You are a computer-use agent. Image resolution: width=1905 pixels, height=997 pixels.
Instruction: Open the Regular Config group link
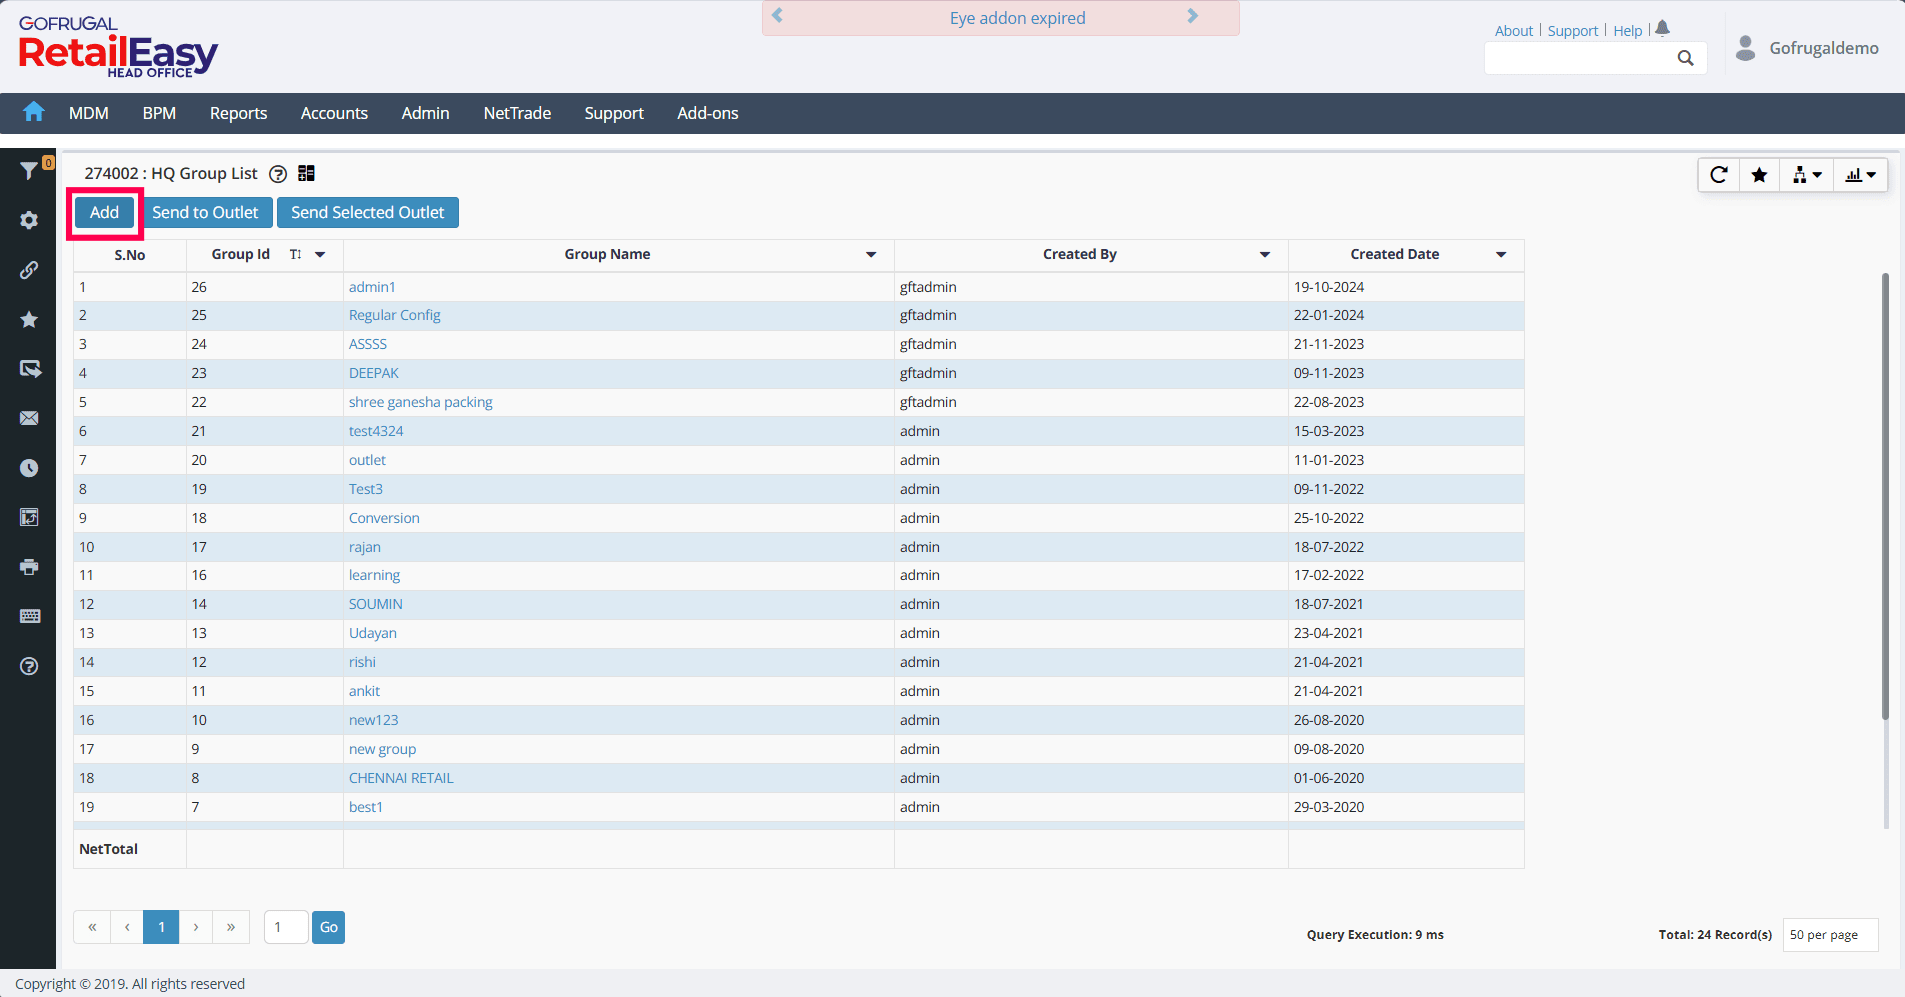[x=394, y=315]
